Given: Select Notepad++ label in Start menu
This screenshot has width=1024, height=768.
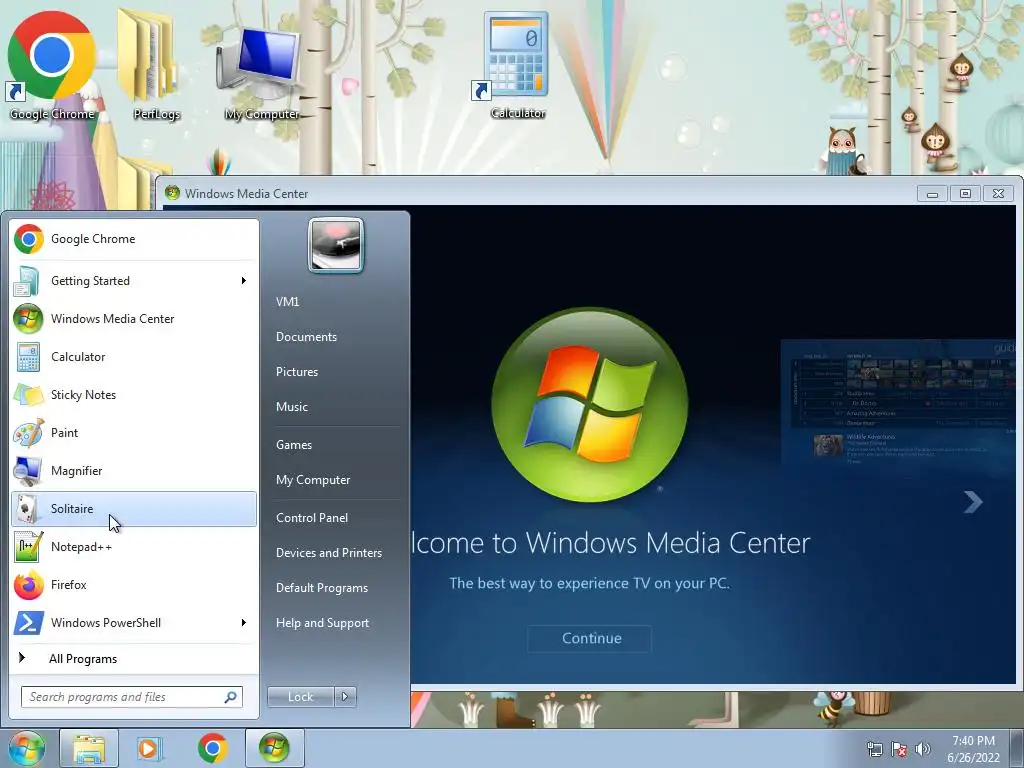Looking at the screenshot, I should click(x=81, y=547).
